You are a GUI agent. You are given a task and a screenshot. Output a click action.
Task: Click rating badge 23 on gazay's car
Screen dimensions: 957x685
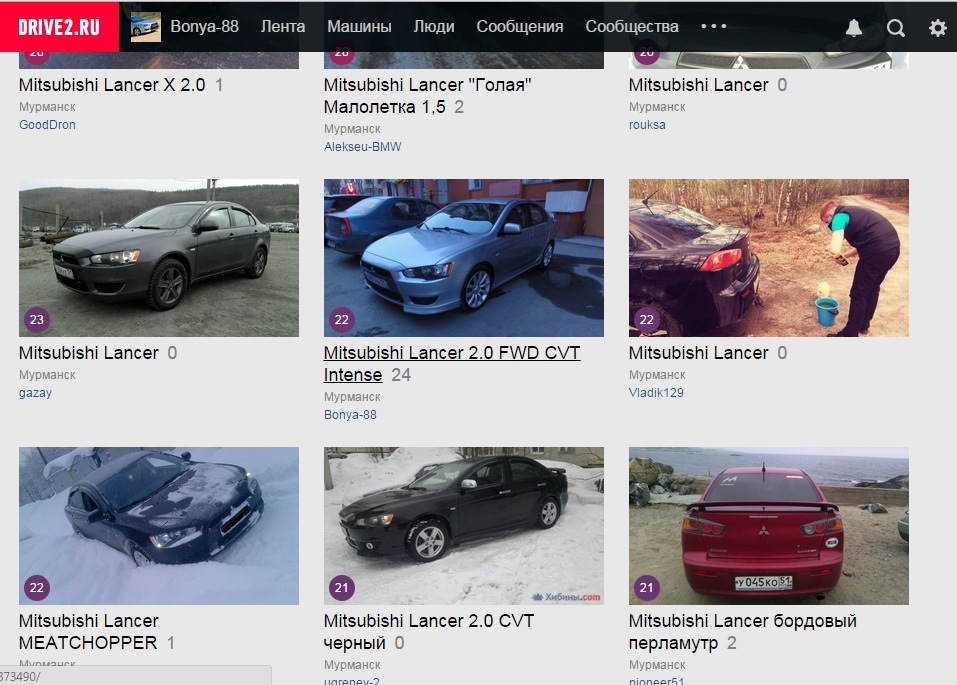coord(37,319)
